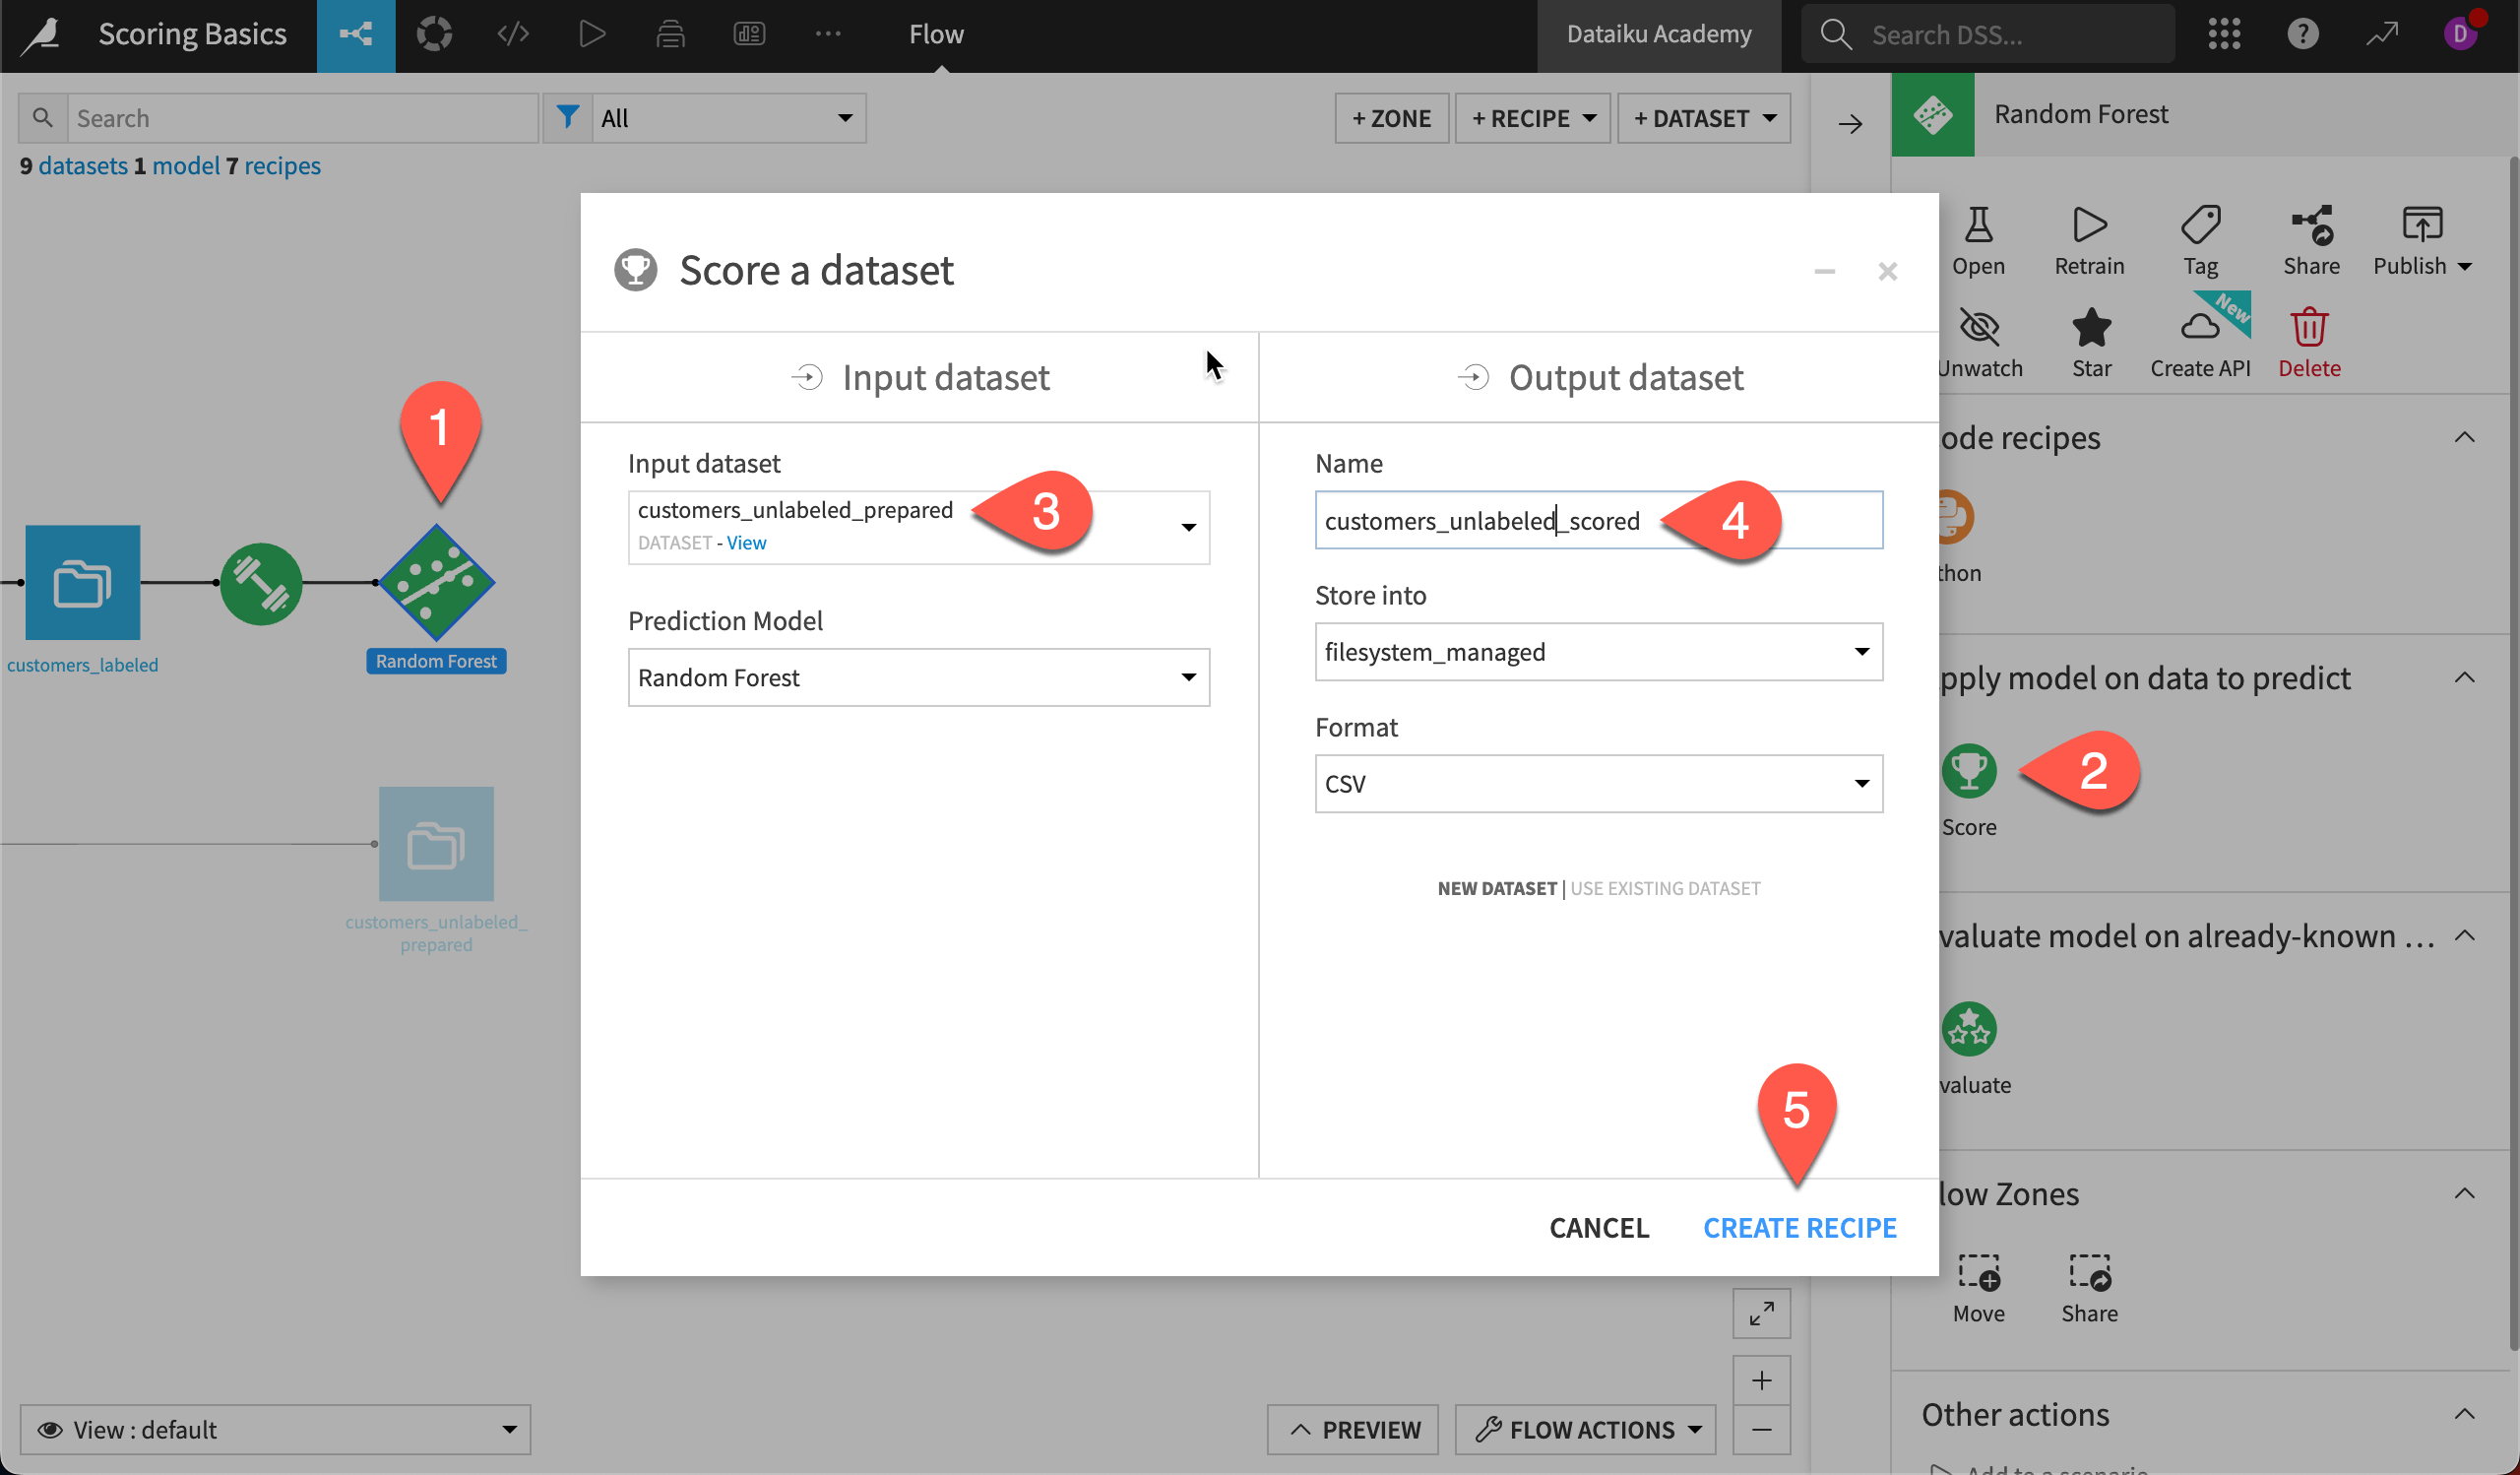
Task: Click the Share icon under Random Forest
Action: tap(2311, 225)
